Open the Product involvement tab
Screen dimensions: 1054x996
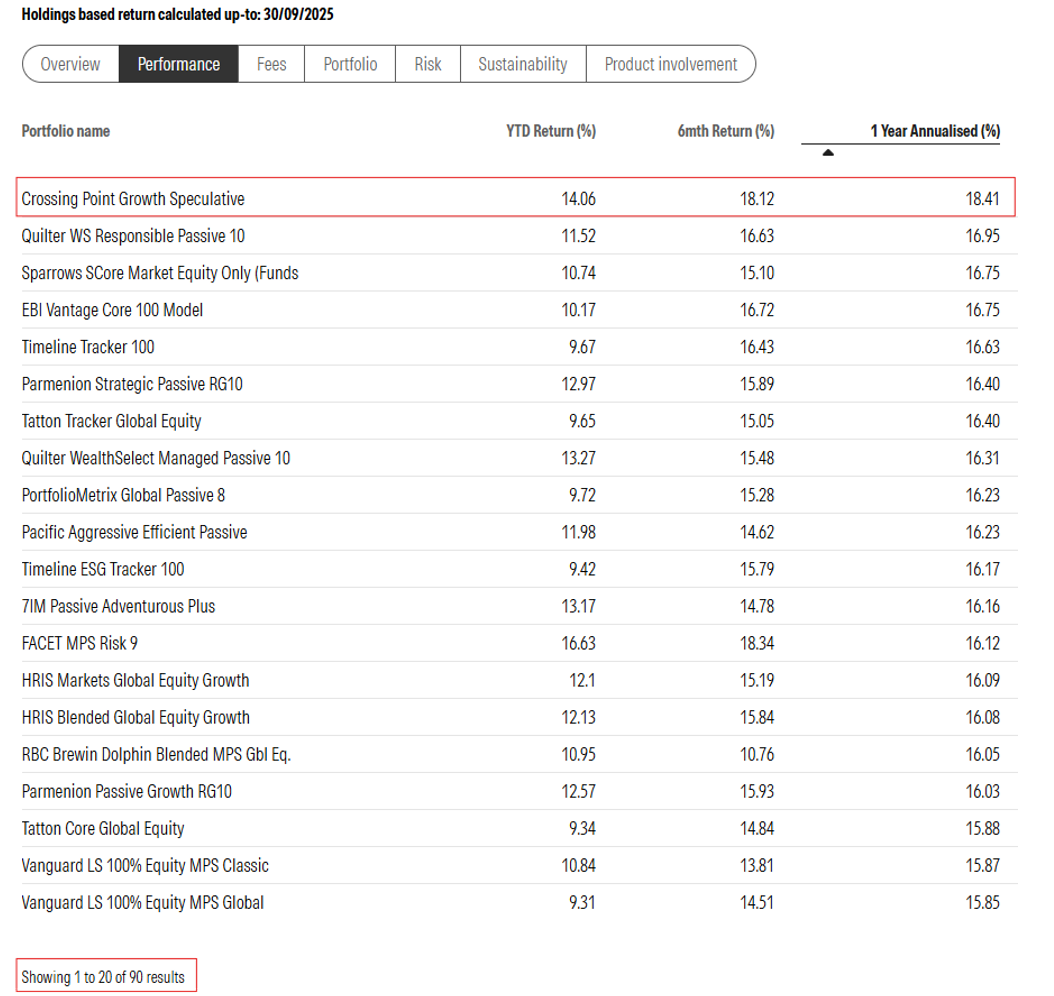[x=671, y=64]
